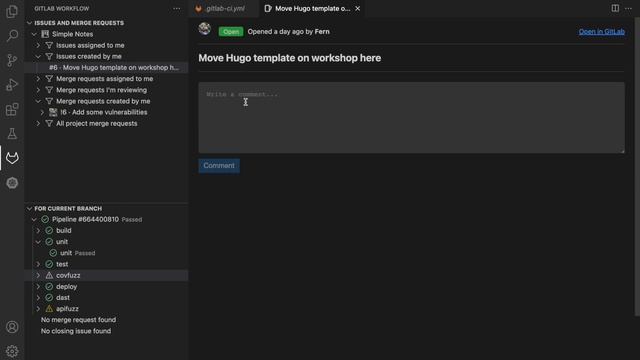
Task: Open the Testing flask view
Action: coord(12,133)
